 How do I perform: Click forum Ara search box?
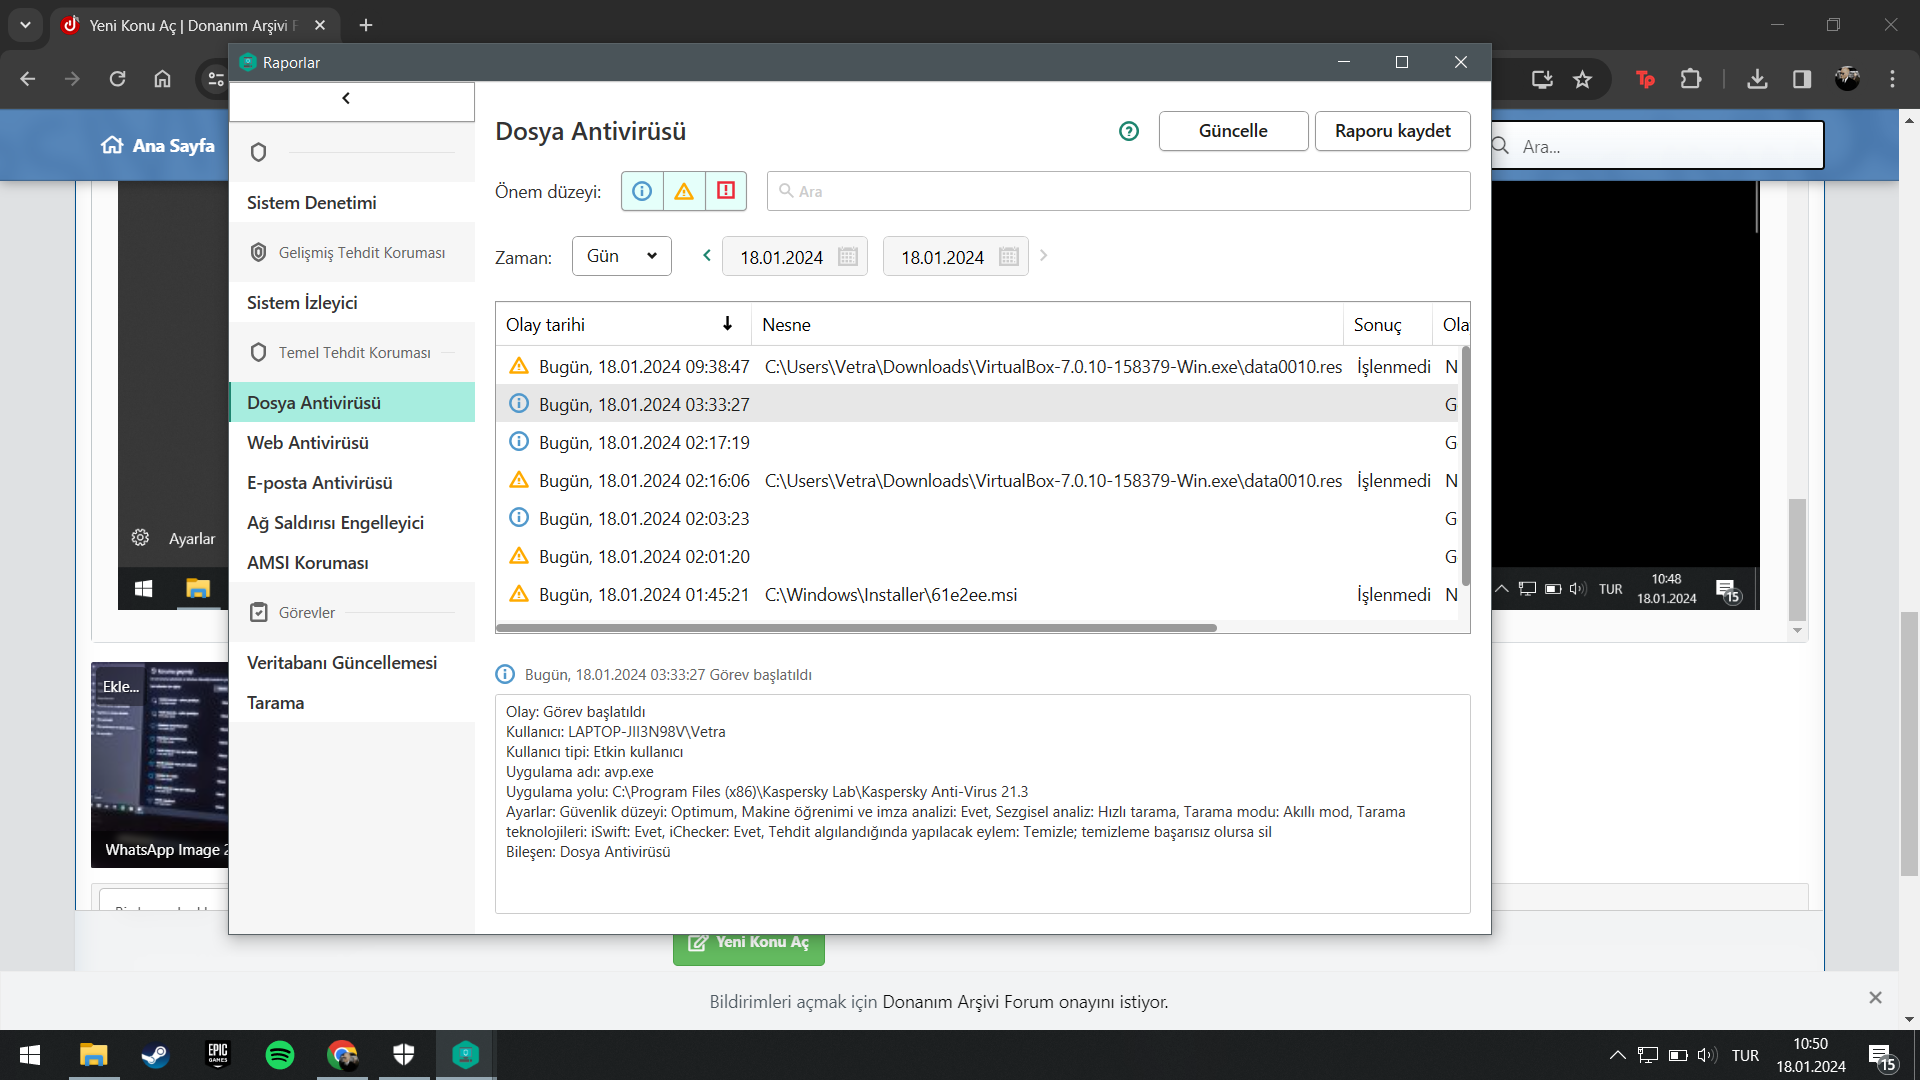(x=1657, y=146)
